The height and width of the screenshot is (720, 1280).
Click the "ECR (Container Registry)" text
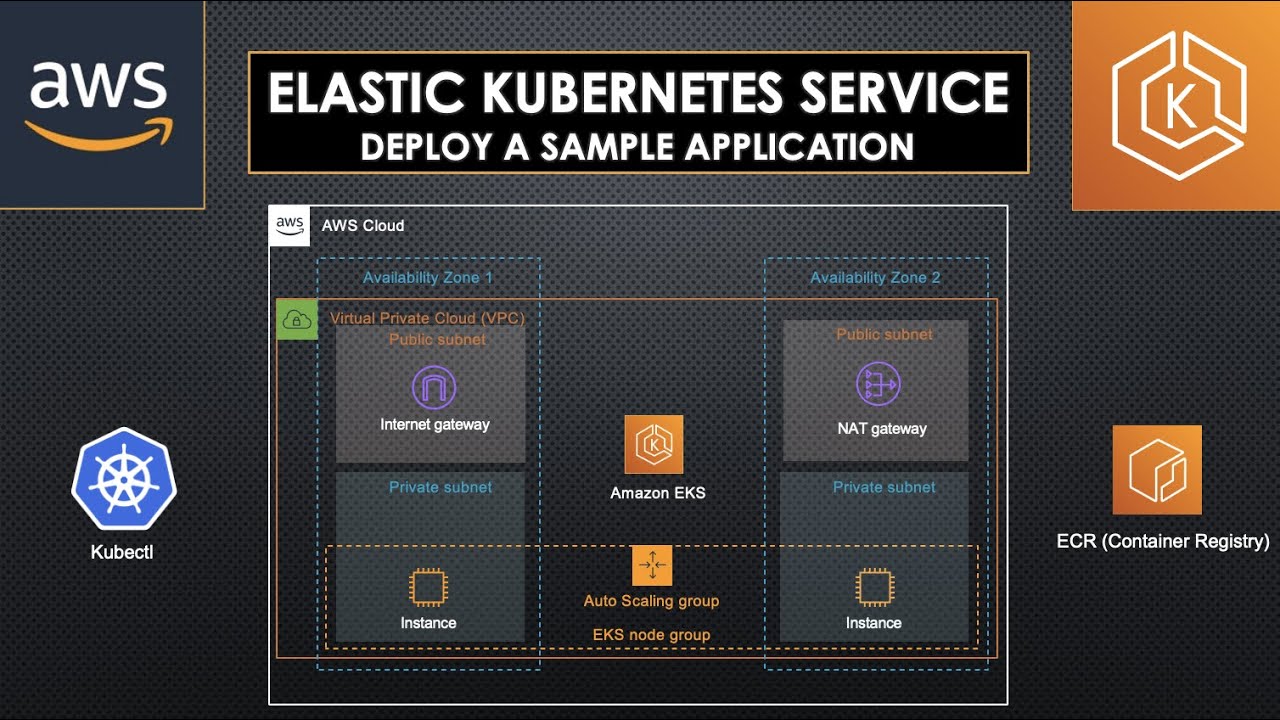click(x=1163, y=542)
